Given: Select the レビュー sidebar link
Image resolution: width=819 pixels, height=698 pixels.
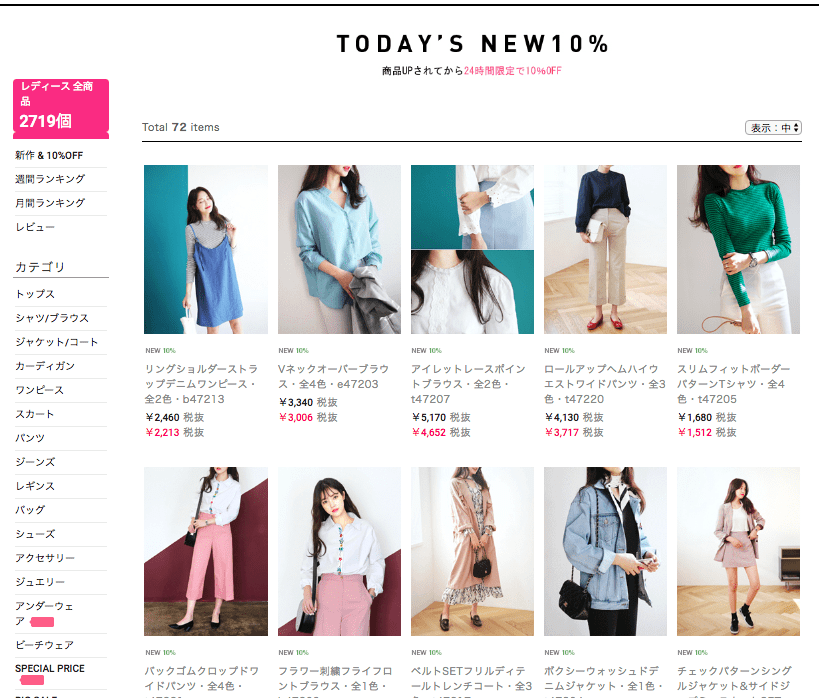Looking at the screenshot, I should point(35,227).
